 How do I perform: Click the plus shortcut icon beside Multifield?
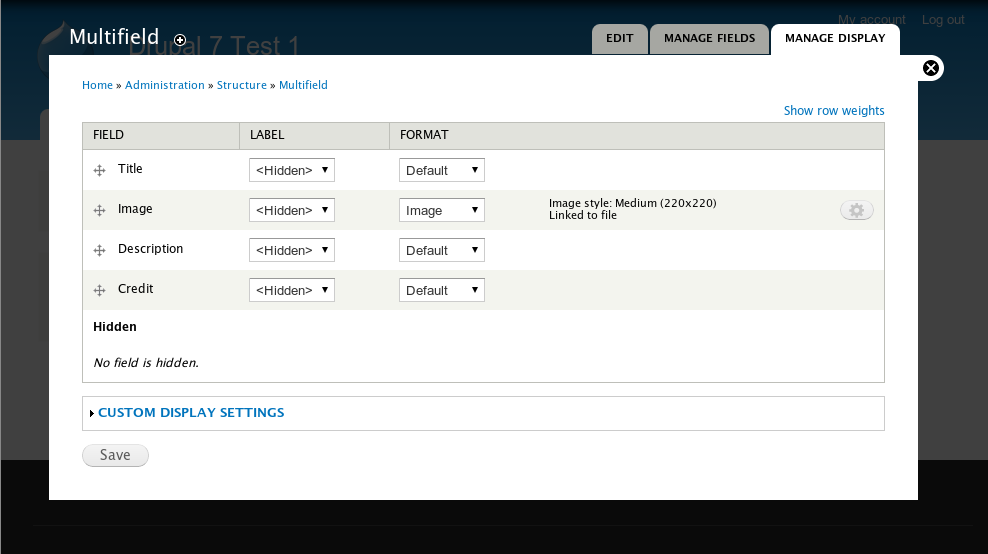[x=180, y=40]
